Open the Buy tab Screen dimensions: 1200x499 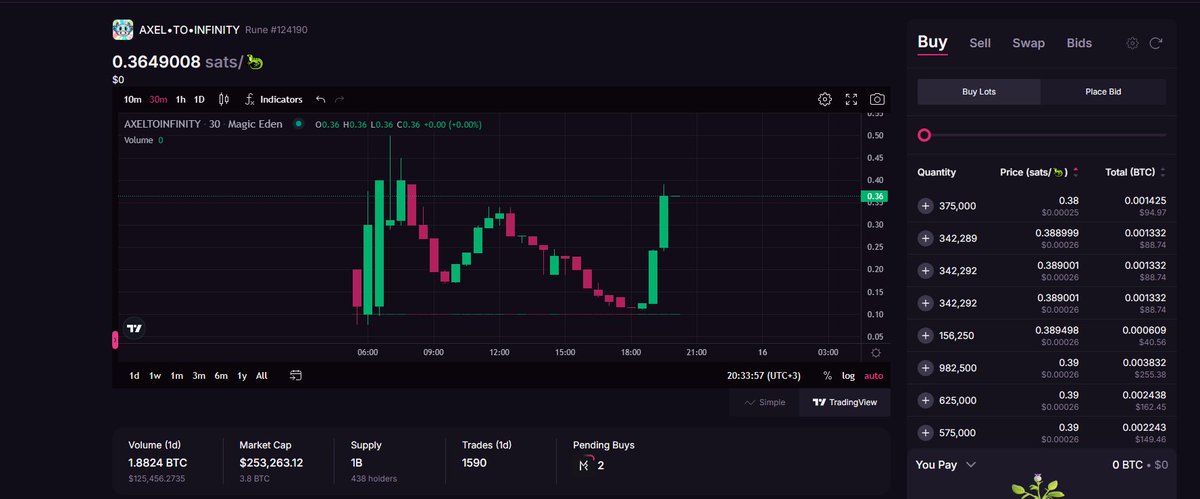pyautogui.click(x=932, y=42)
